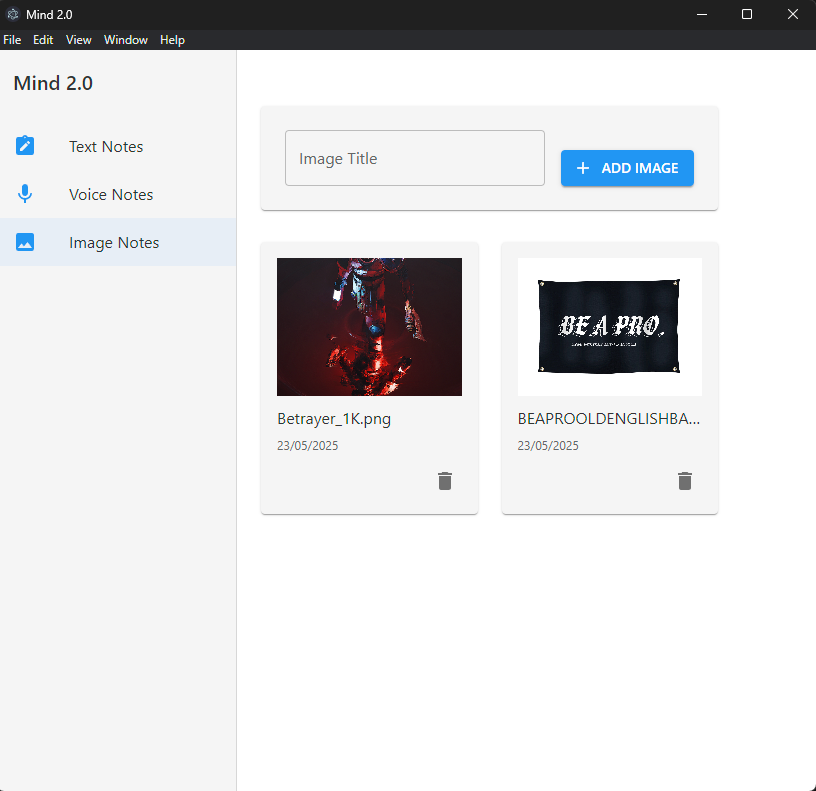Screen dimensions: 816x791
Task: Click trash icon on BEAPROOLDENGLISH card
Action: [x=685, y=481]
